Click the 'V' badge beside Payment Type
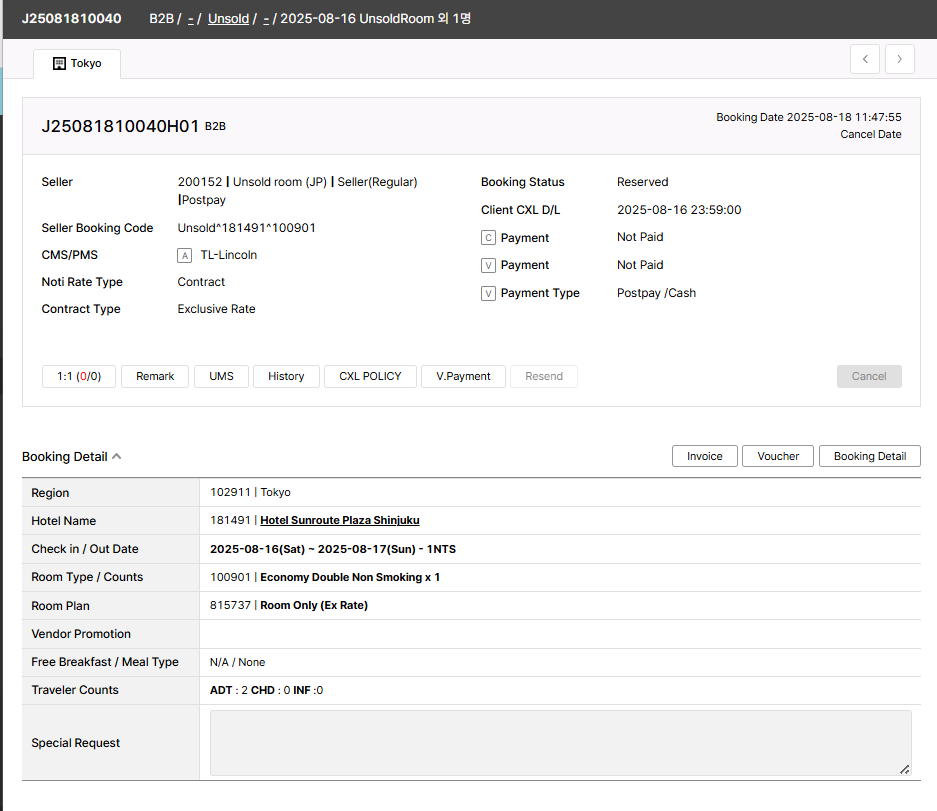This screenshot has height=811, width=937. [x=488, y=293]
